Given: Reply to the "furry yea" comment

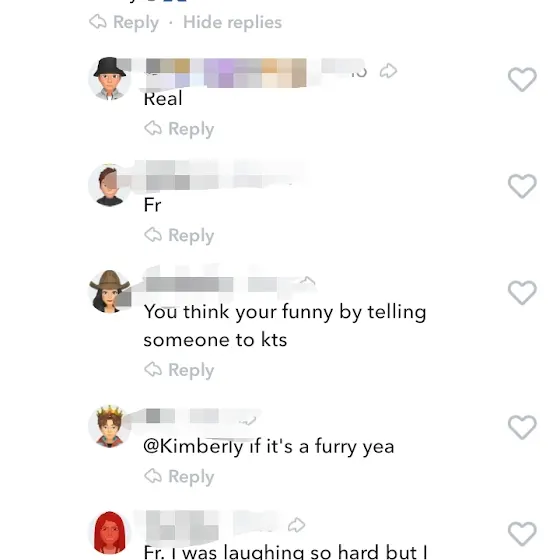Looking at the screenshot, I should click(179, 476).
